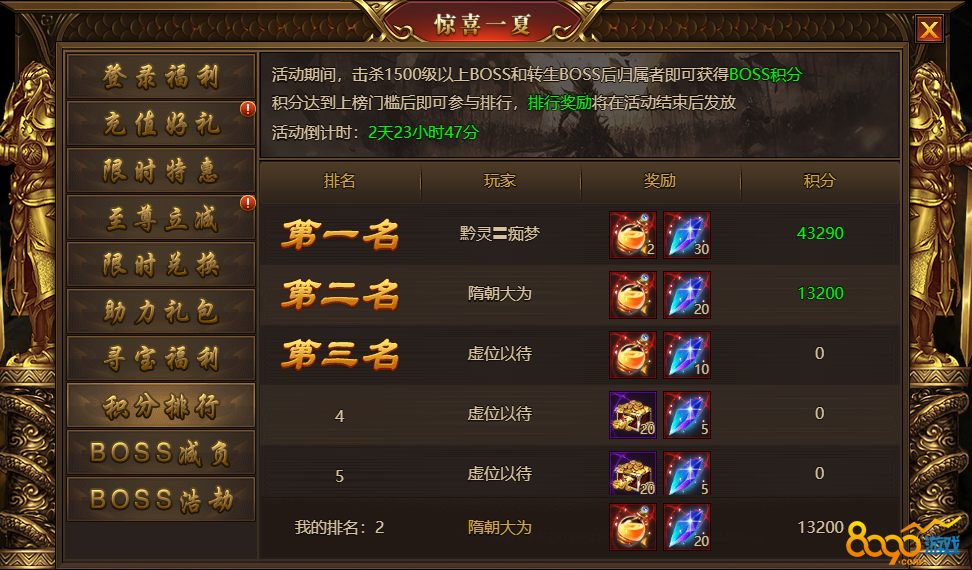
Task: Click rank 5 gold treasure chest reward
Action: (x=633, y=473)
